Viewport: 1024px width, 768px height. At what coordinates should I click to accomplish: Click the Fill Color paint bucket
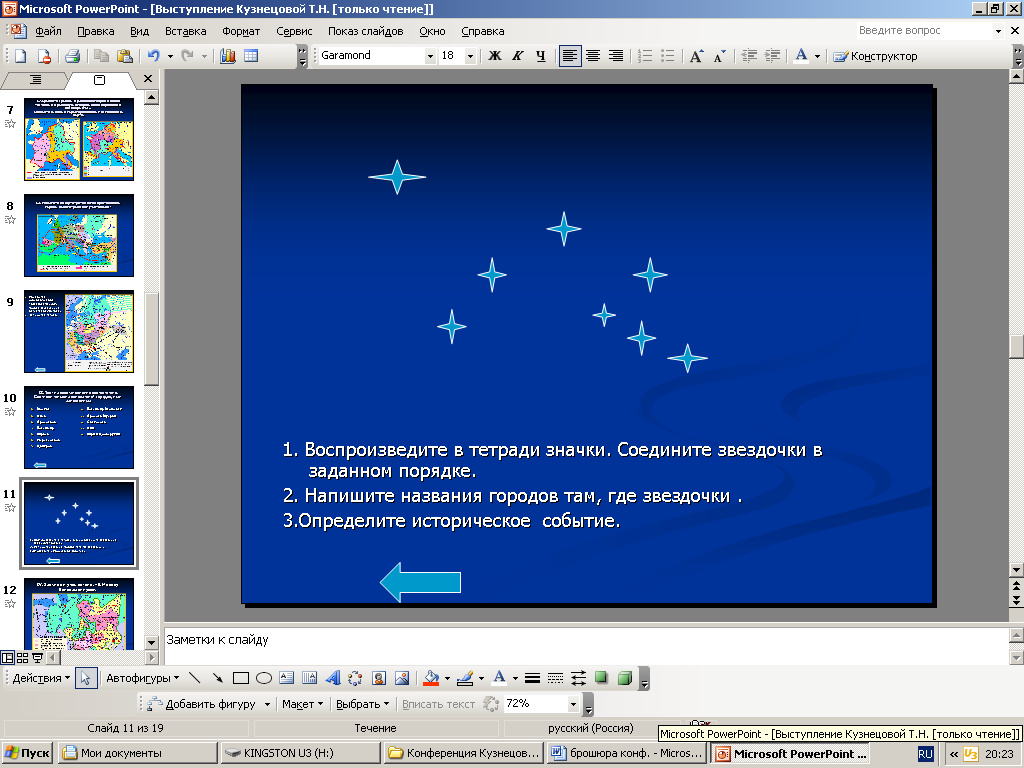431,678
